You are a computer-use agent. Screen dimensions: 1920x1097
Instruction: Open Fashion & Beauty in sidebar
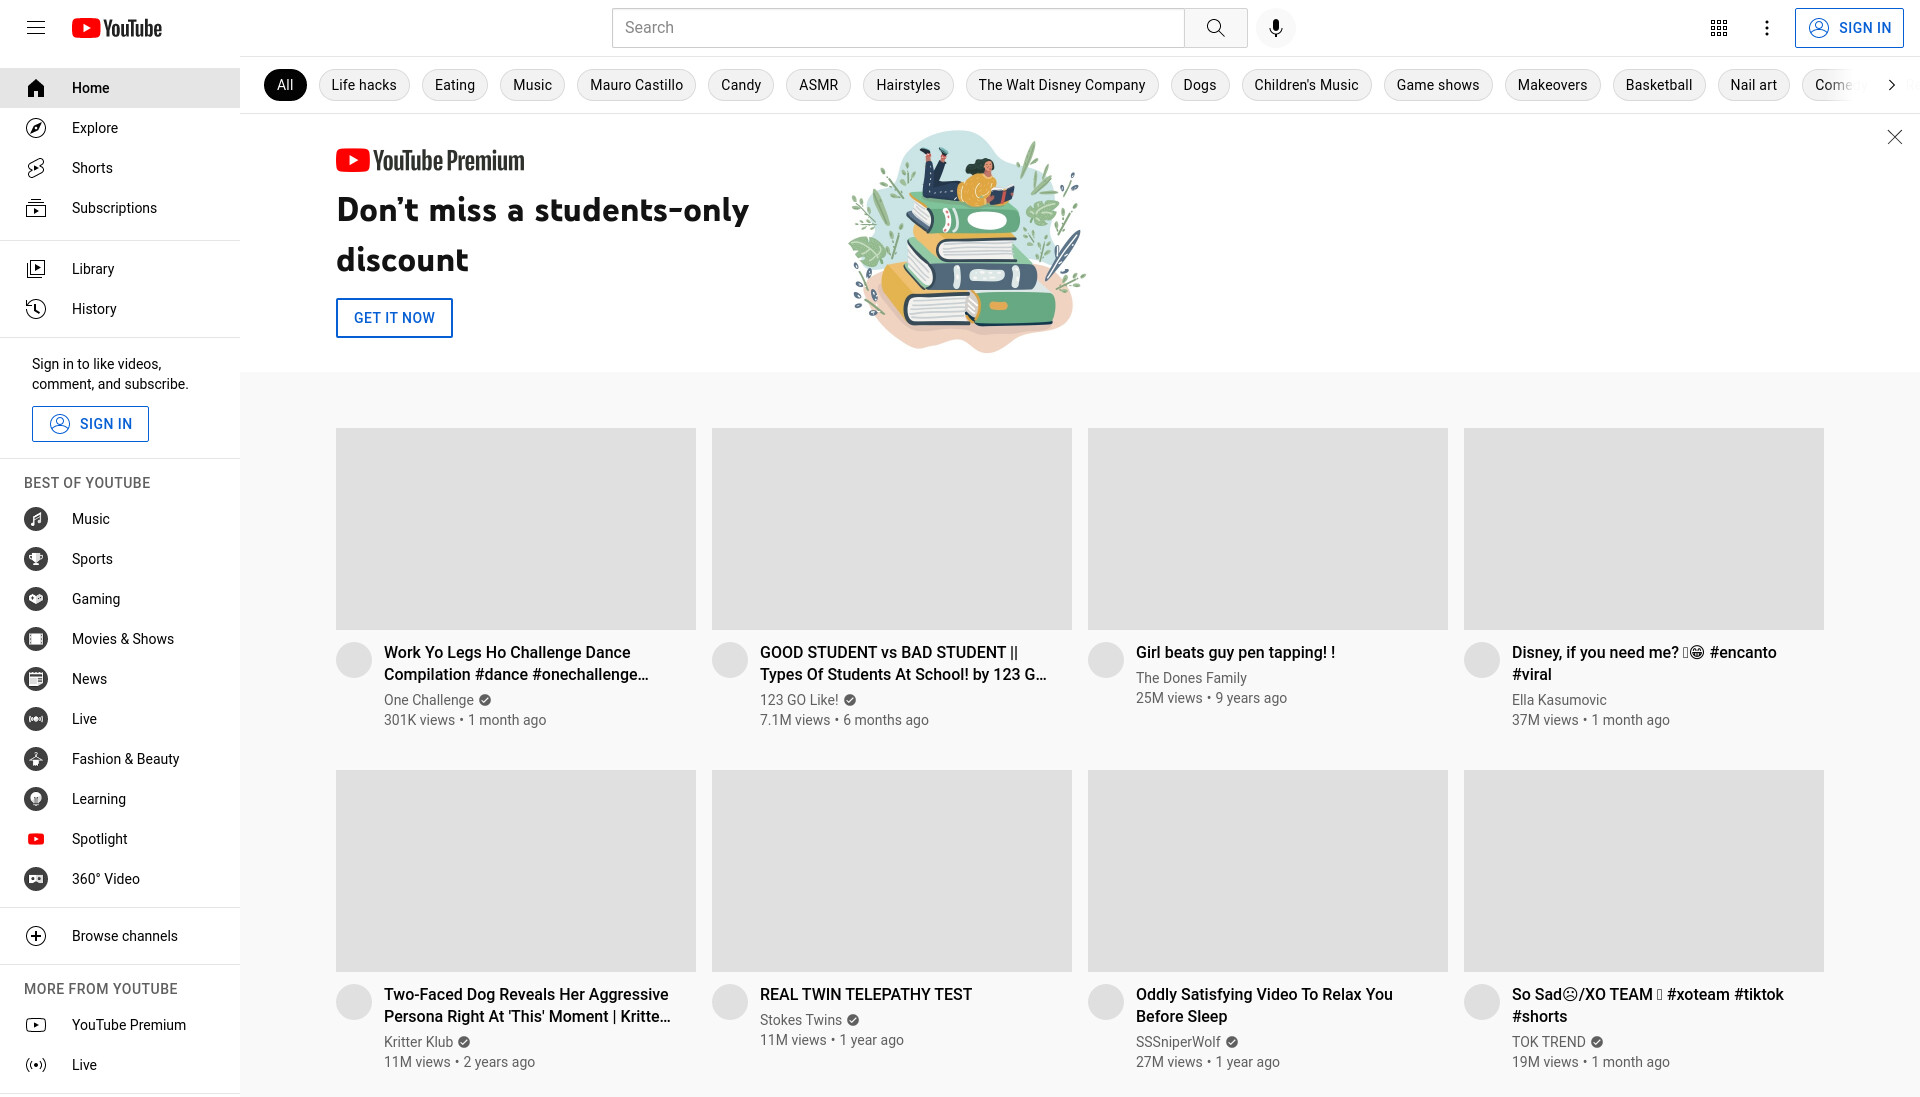click(120, 759)
